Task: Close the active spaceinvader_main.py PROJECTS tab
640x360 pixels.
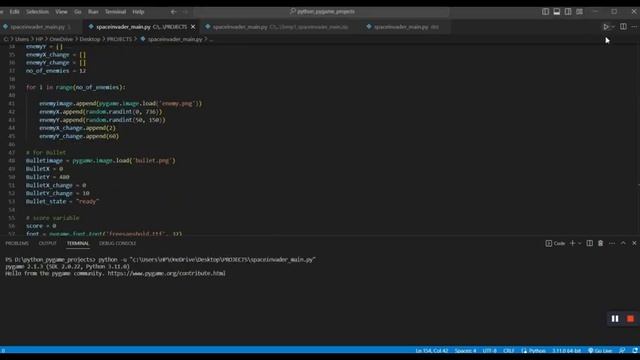Action: pyautogui.click(x=193, y=27)
